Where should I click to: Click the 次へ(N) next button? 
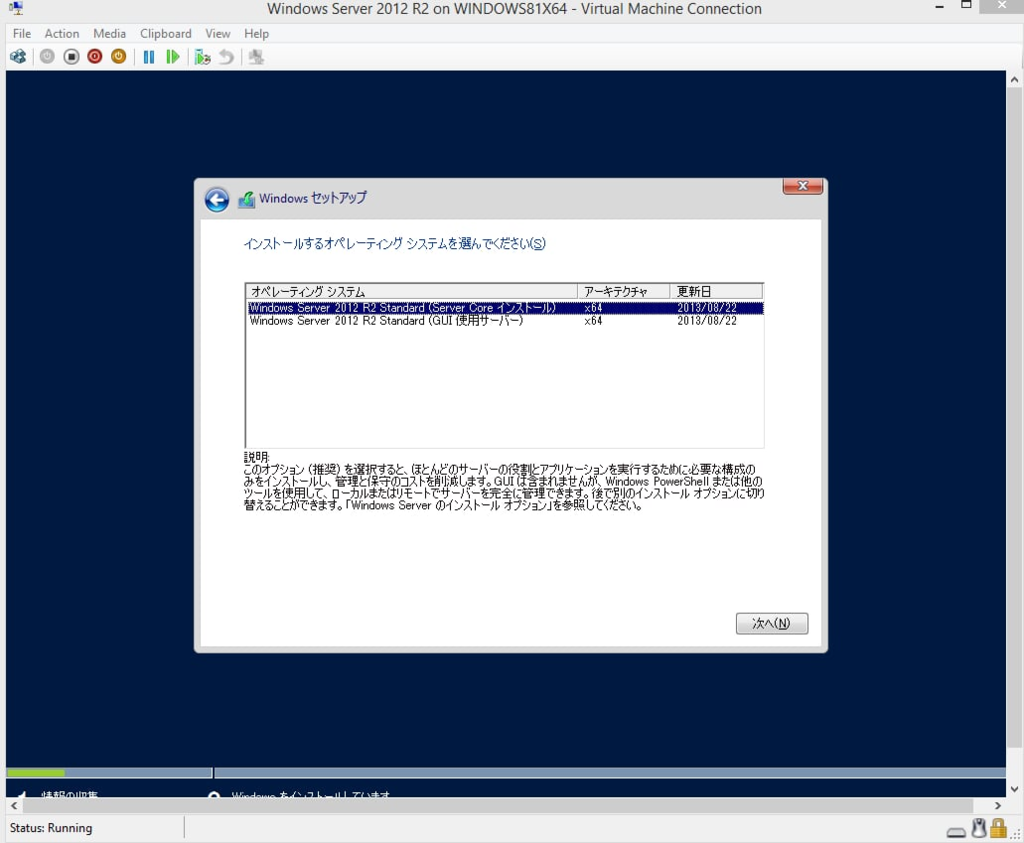click(x=771, y=624)
